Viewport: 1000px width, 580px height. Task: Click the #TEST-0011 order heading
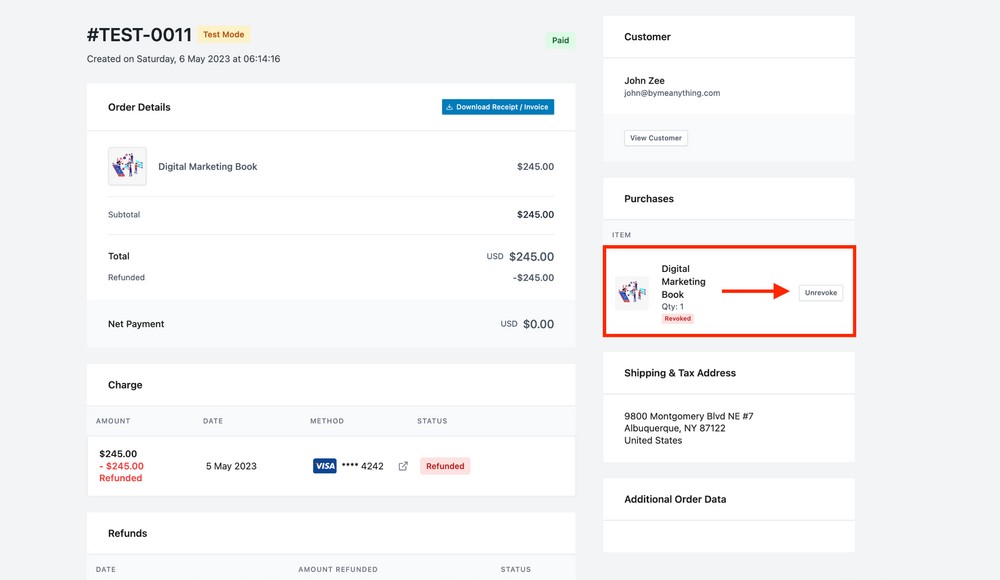click(x=139, y=35)
